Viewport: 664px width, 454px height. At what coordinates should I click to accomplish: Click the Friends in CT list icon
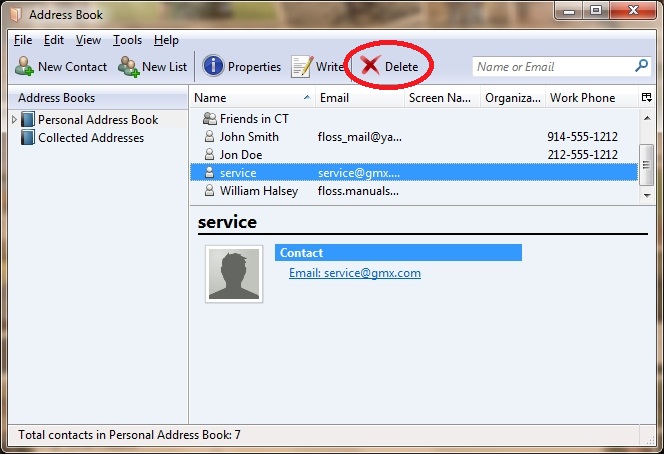[210, 119]
